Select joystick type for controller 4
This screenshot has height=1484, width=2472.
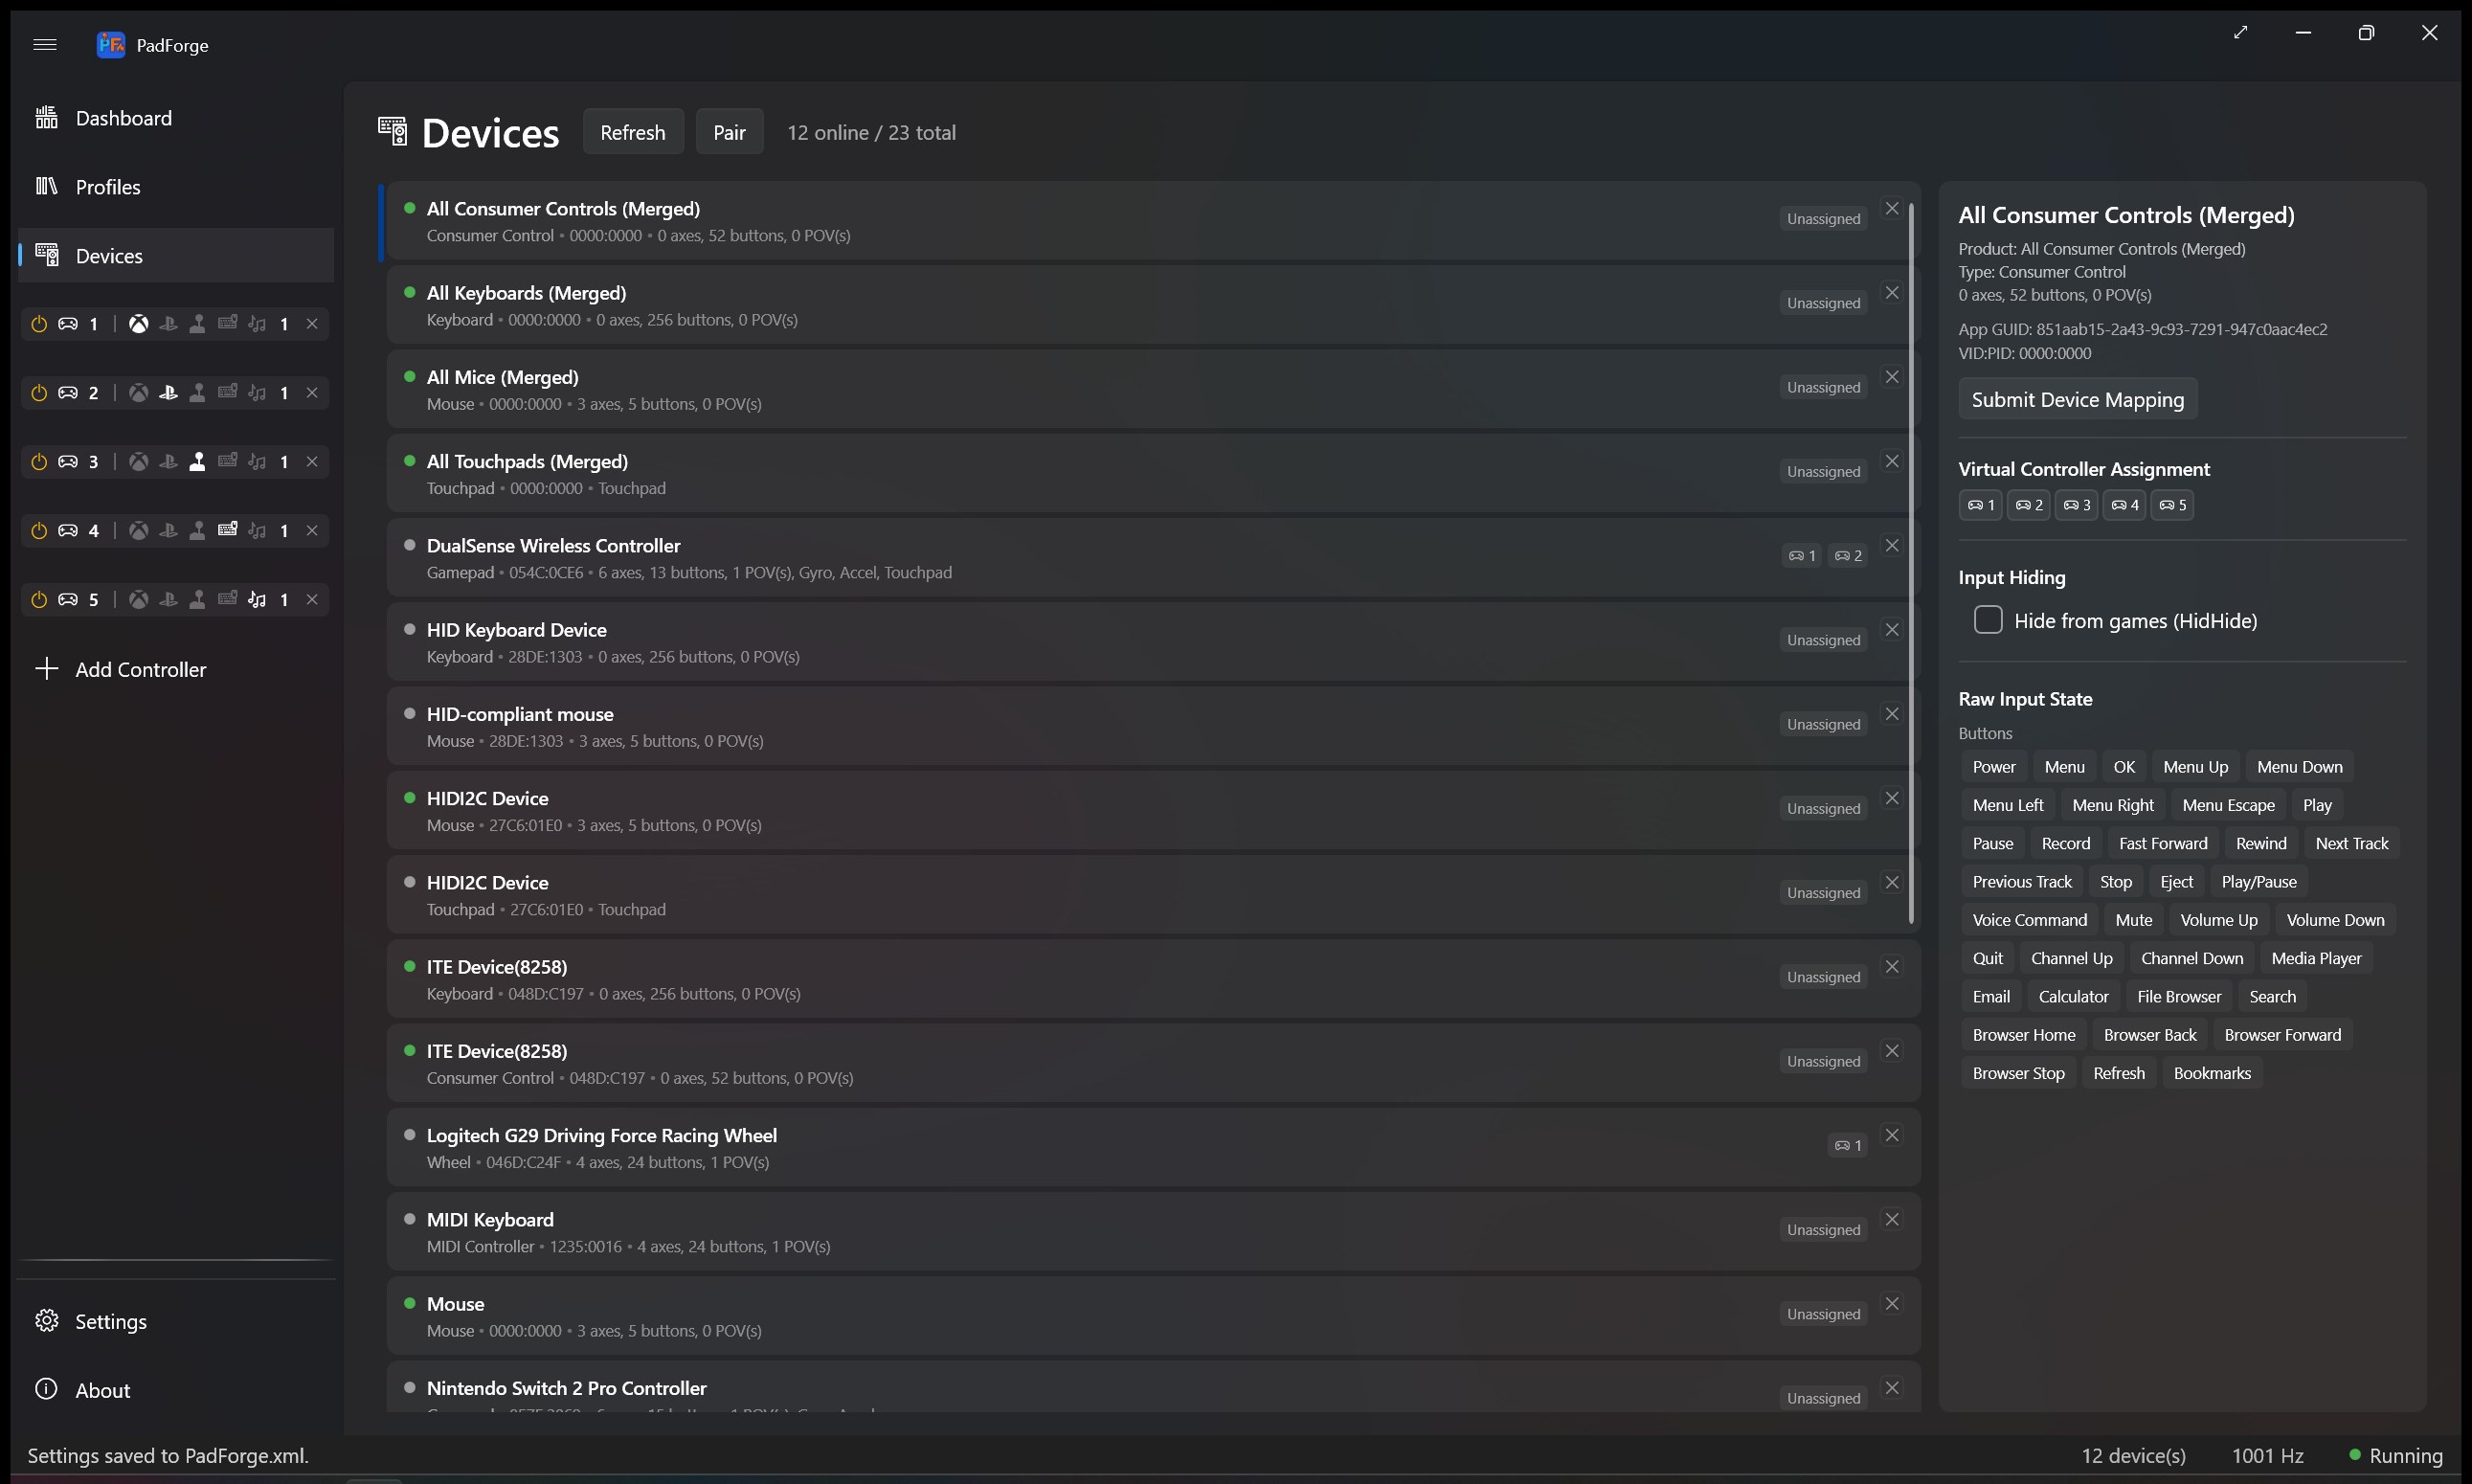point(198,531)
